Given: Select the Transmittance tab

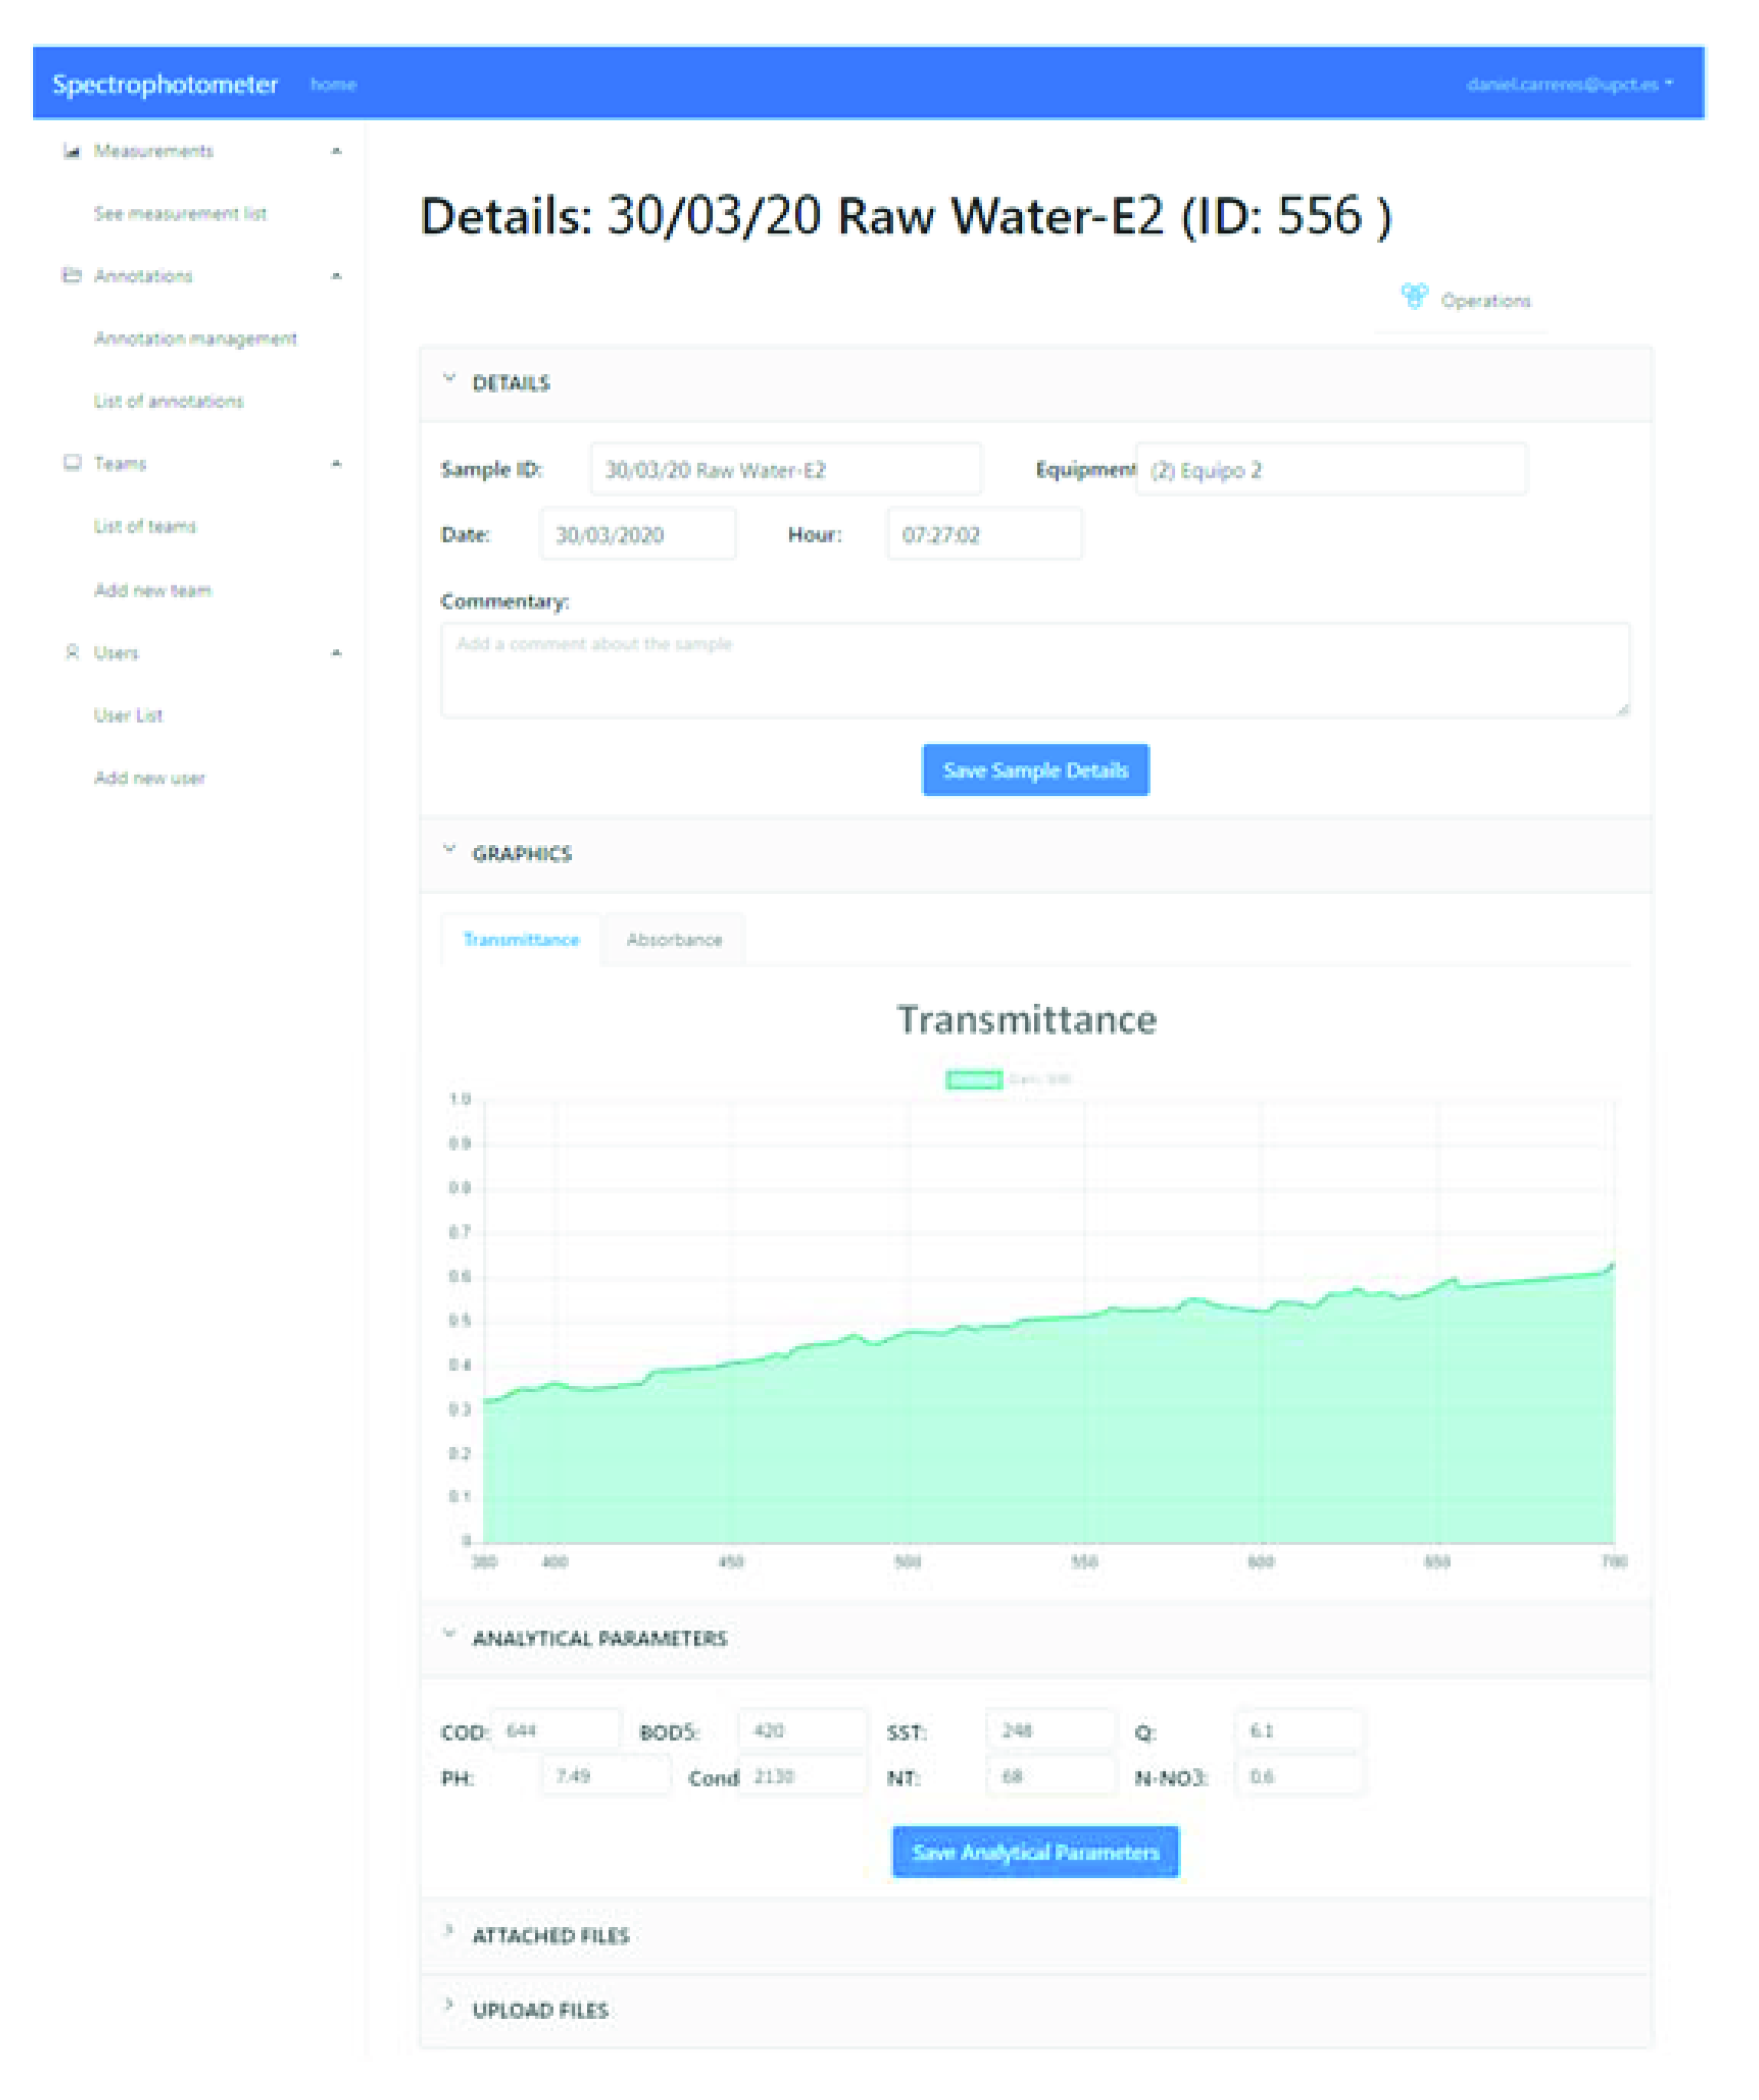Looking at the screenshot, I should click(521, 939).
